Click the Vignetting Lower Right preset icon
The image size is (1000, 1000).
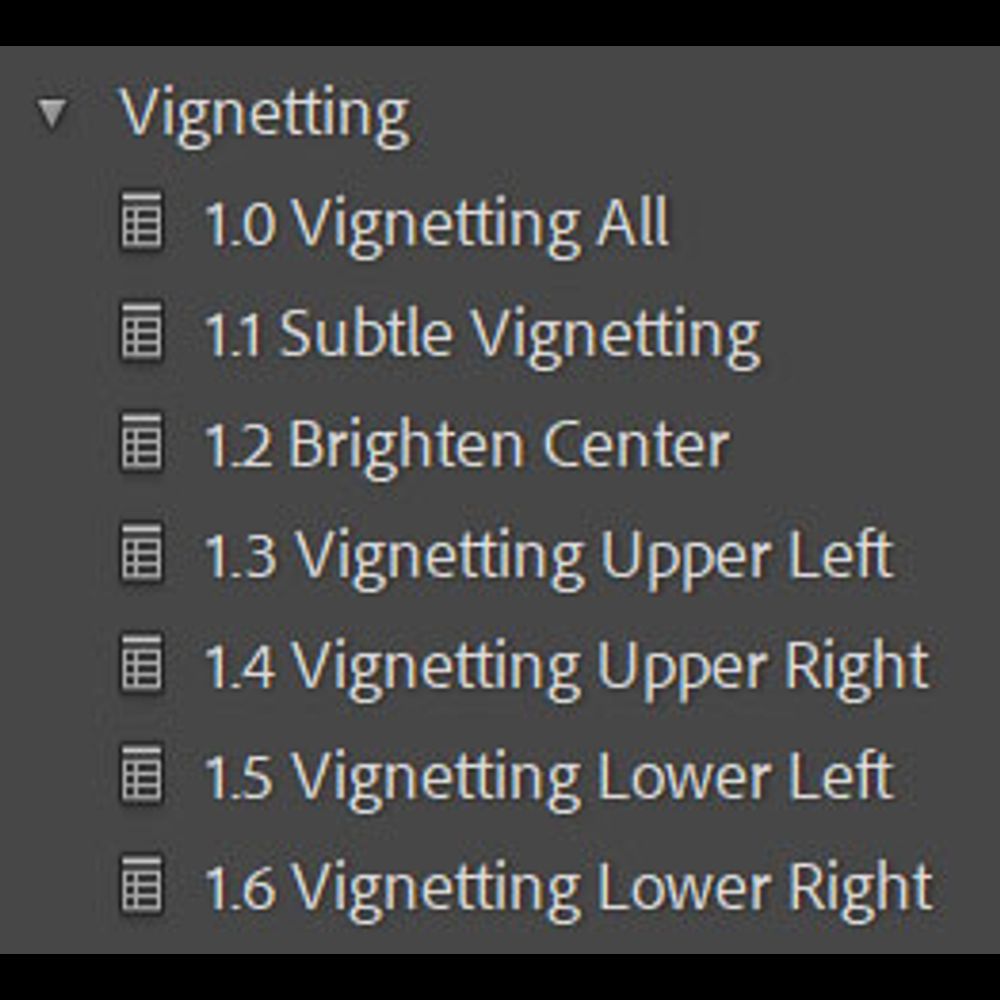tap(141, 887)
